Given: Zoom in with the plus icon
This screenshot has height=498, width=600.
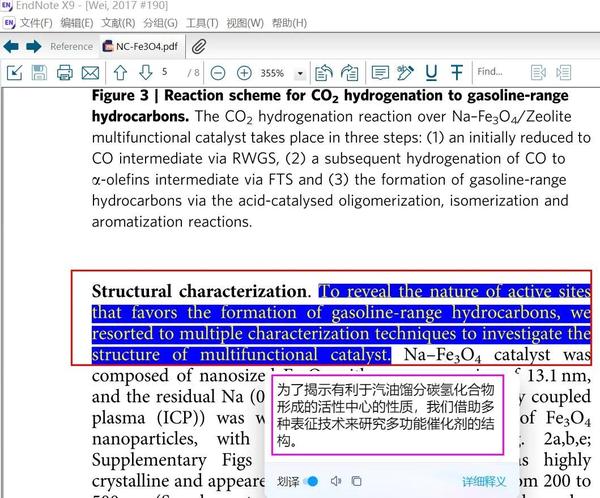Looking at the screenshot, I should coord(244,73).
